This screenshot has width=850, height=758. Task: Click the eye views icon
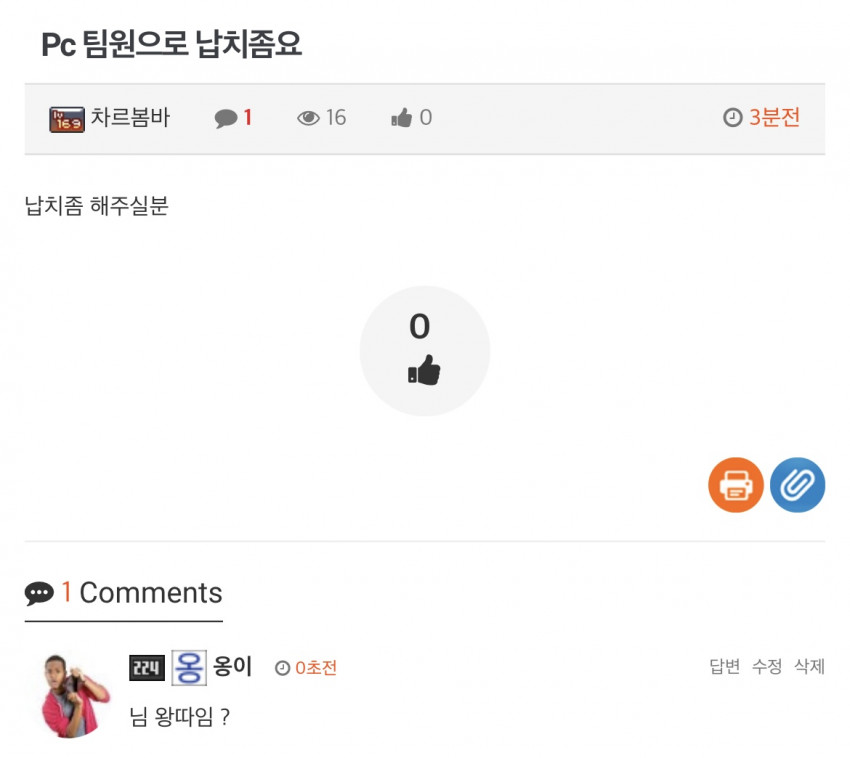308,118
